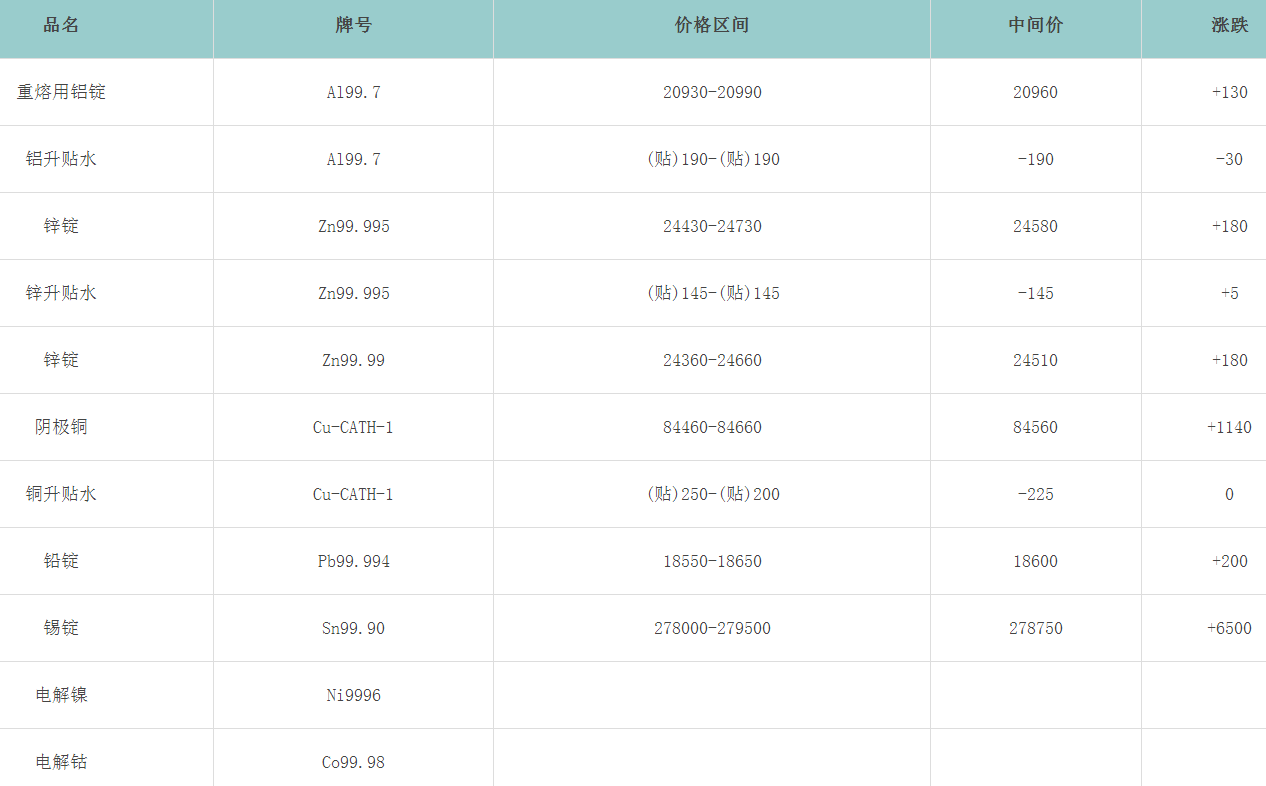This screenshot has height=786, width=1266.
Task: Click the 涨跌 column header
Action: pos(1229,26)
